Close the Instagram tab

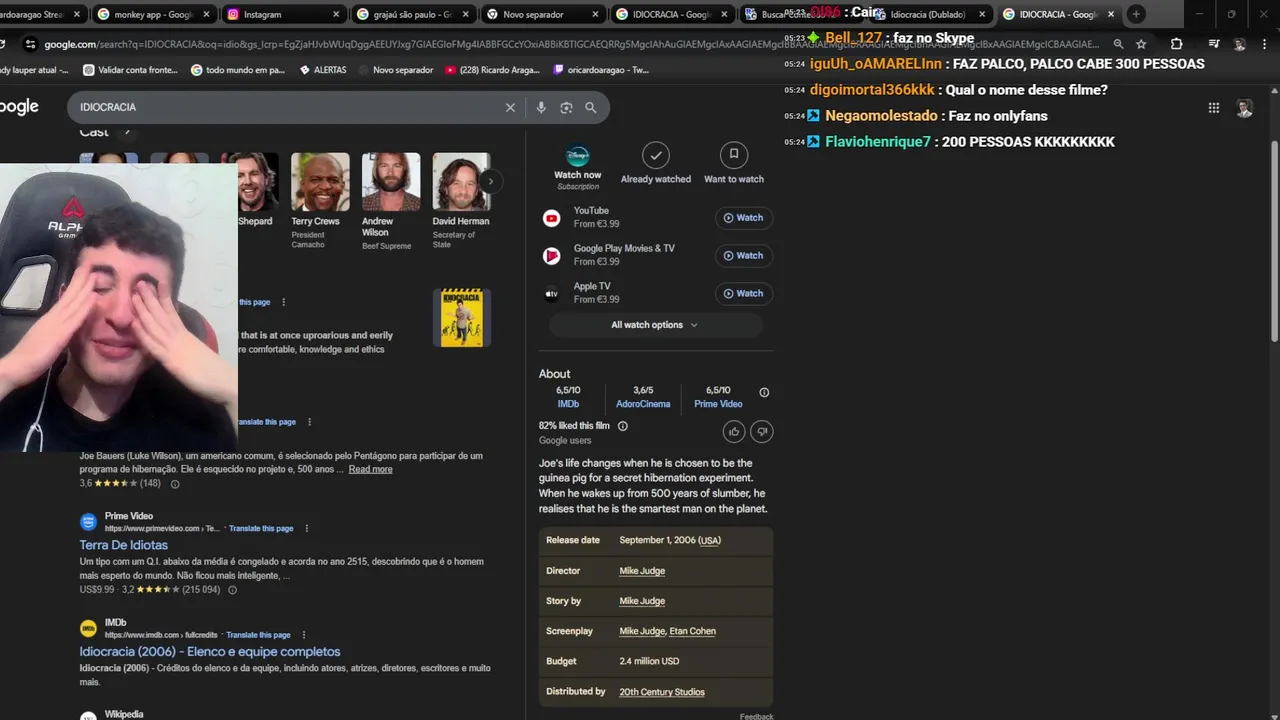pos(336,15)
